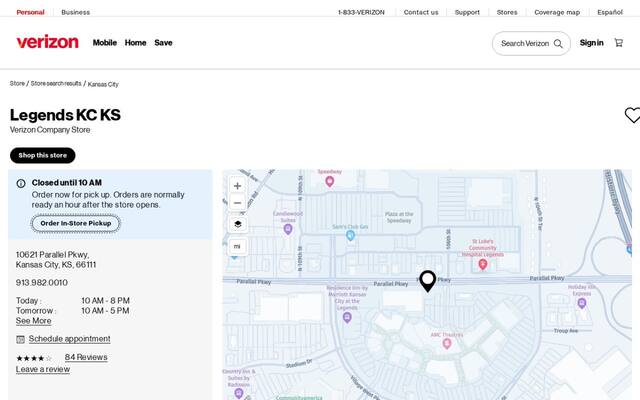The image size is (640, 400).
Task: Open the map layers button
Action: [238, 224]
